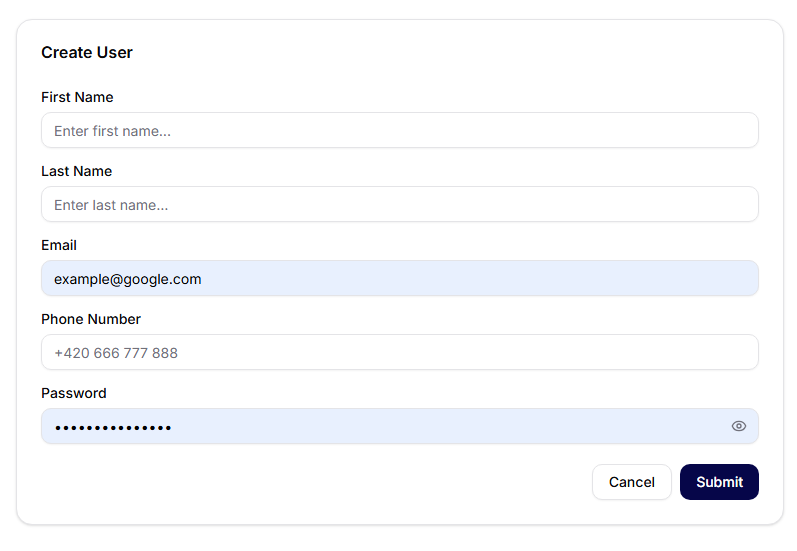Image resolution: width=797 pixels, height=551 pixels.
Task: Click the +420 666 777 888 placeholder
Action: point(116,353)
